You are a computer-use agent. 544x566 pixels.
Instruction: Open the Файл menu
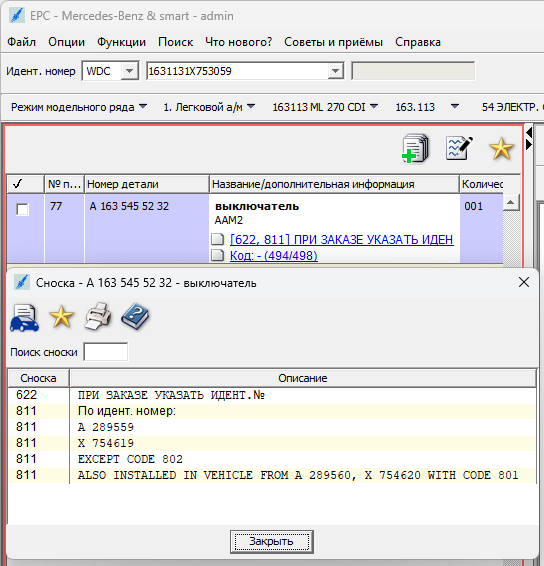[x=21, y=42]
